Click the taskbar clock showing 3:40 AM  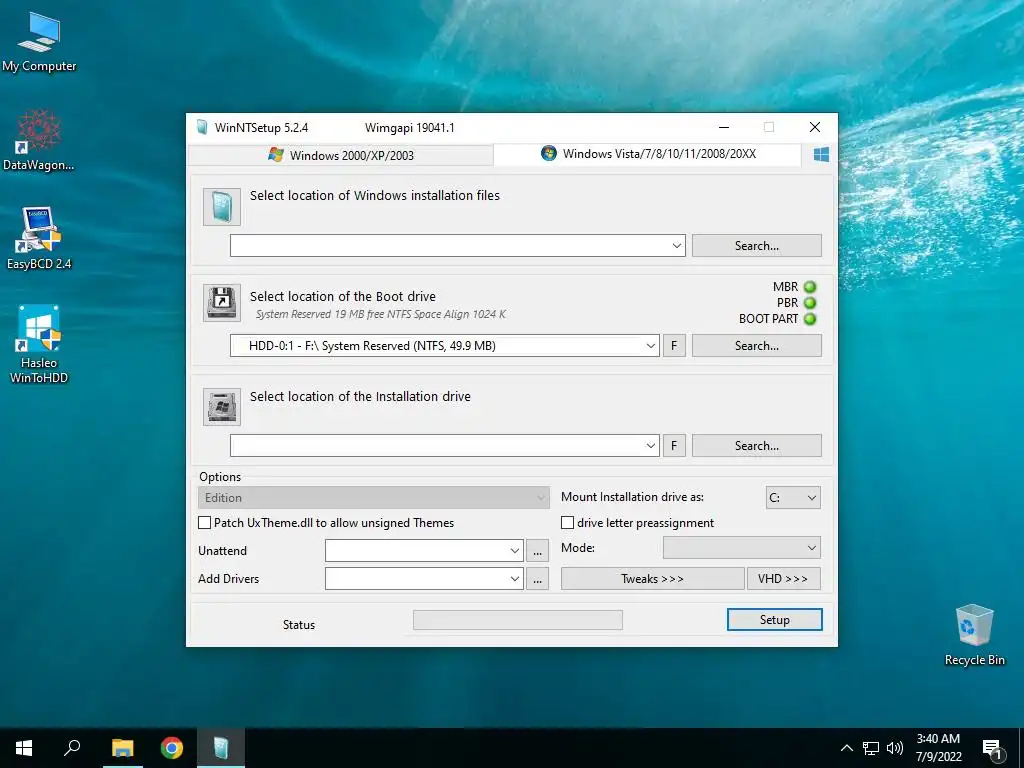938,748
